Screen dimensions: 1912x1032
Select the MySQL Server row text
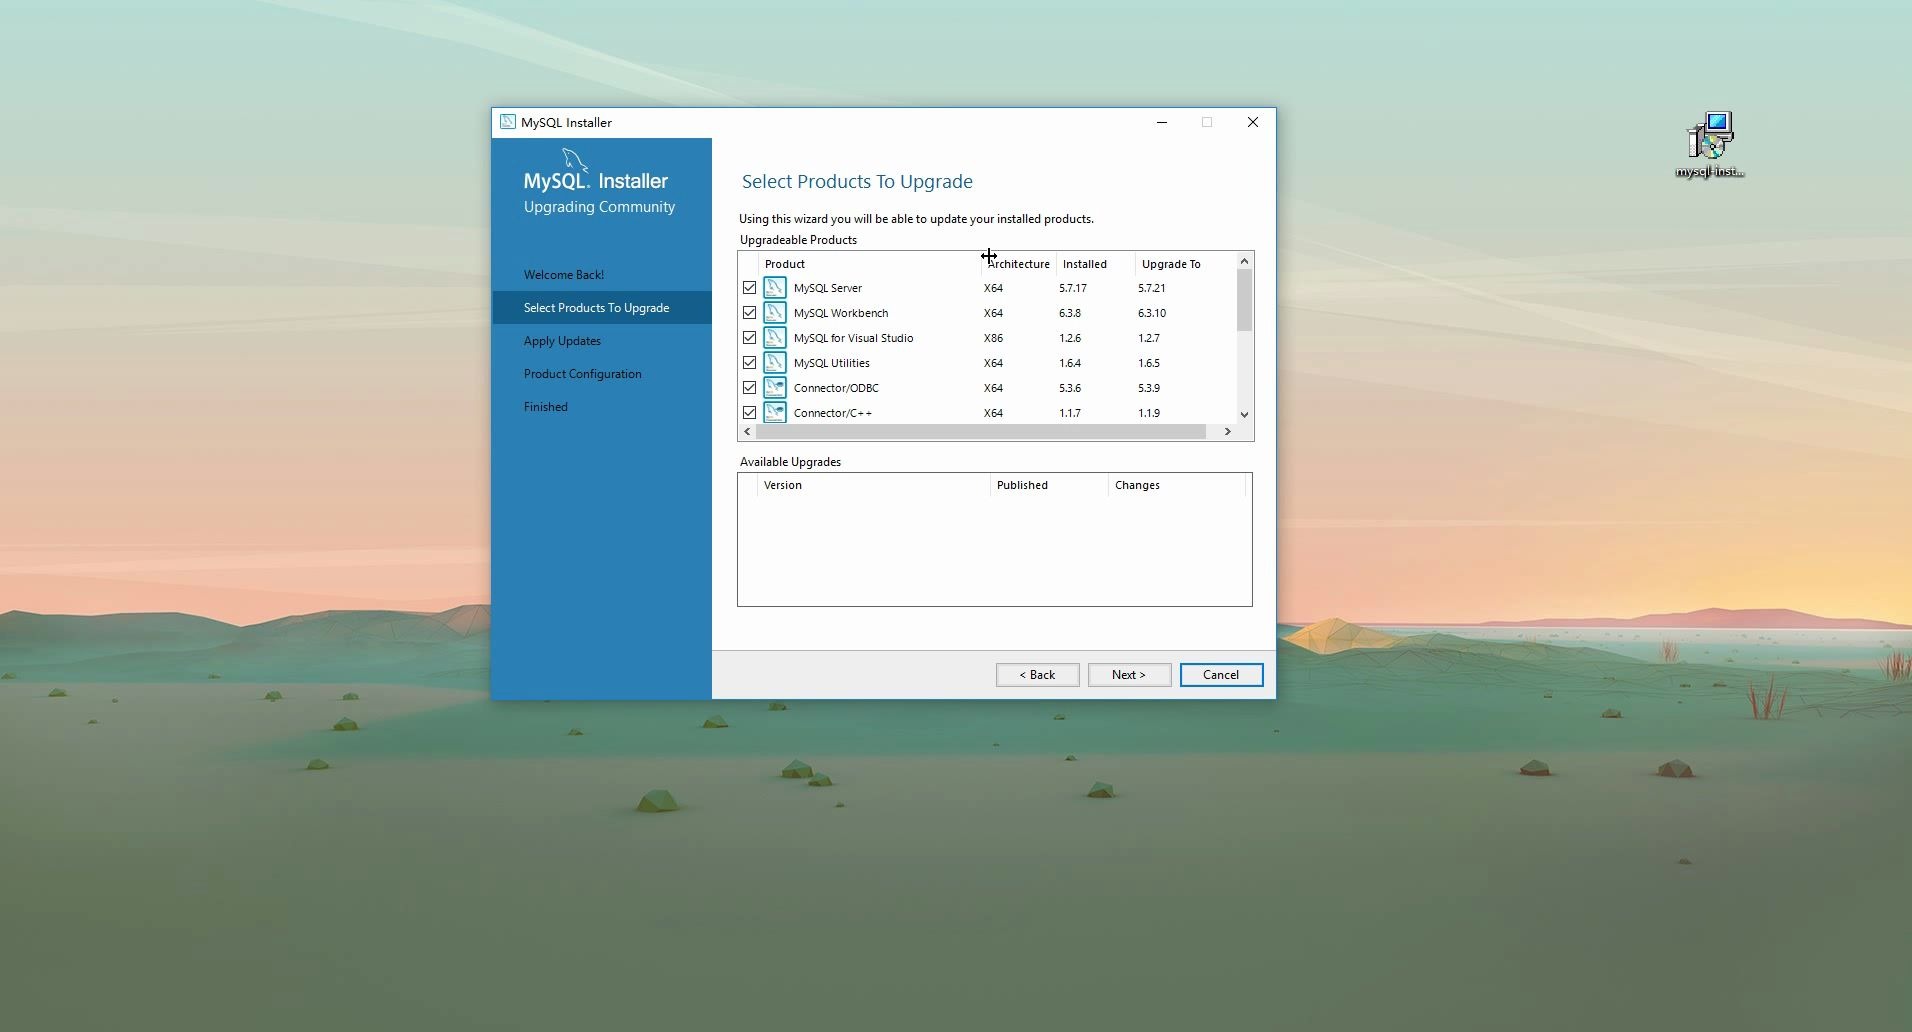tap(828, 288)
